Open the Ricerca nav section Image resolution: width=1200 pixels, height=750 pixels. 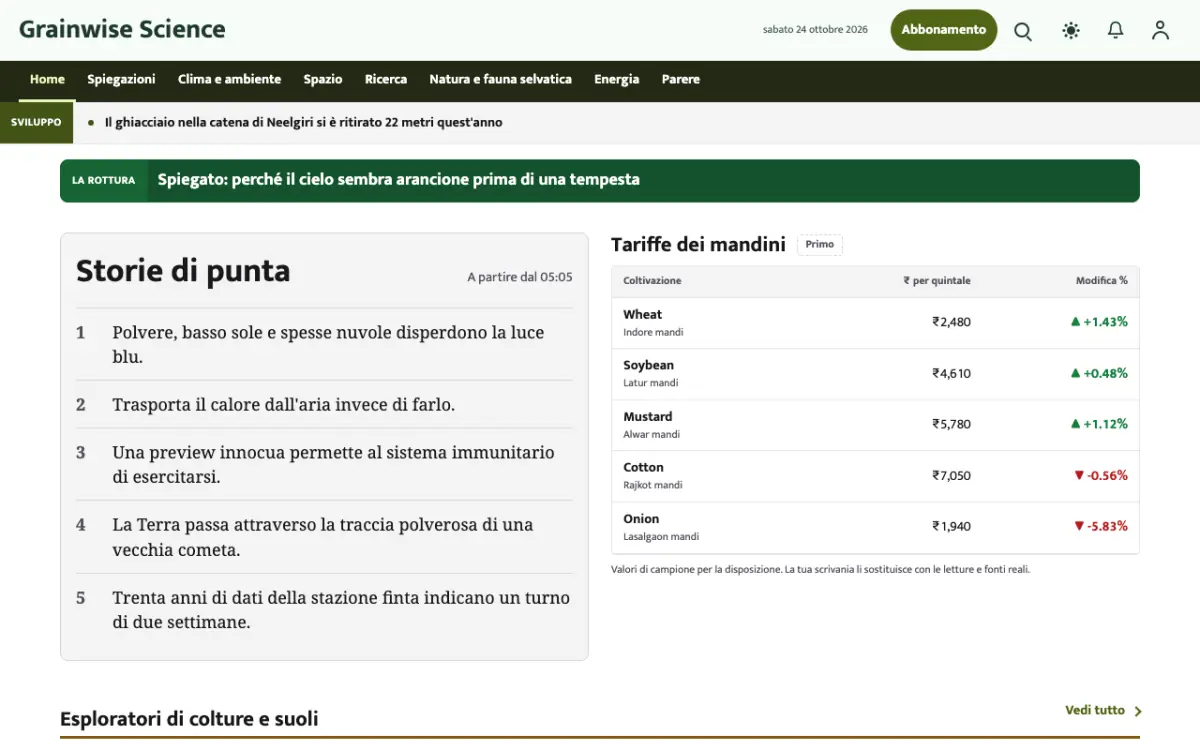(x=386, y=79)
